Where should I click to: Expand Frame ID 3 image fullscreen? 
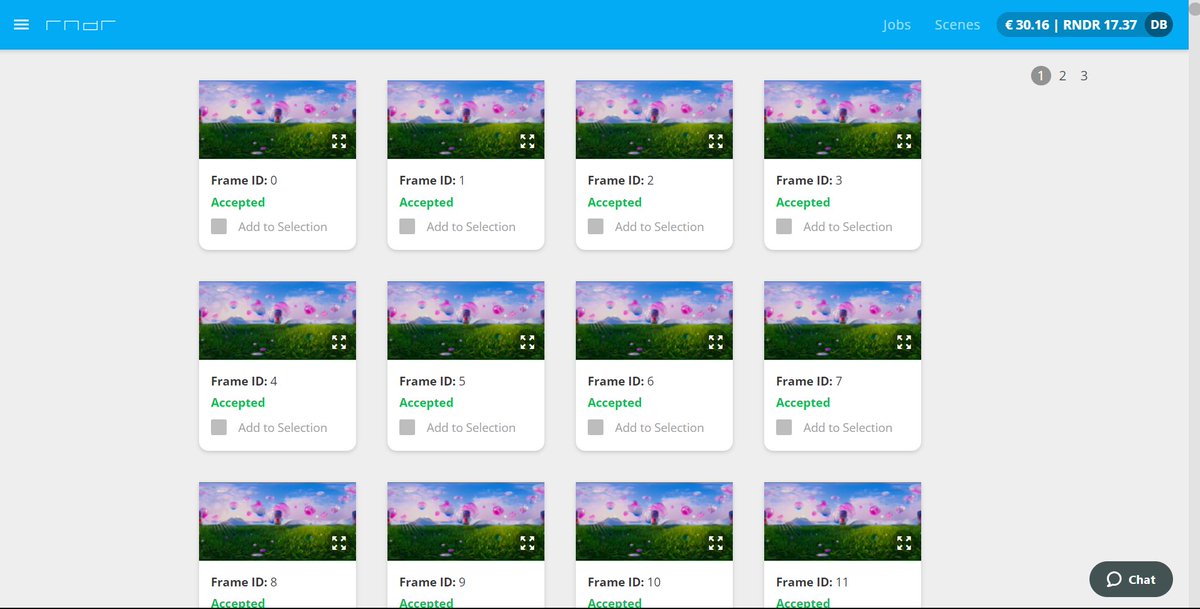point(904,141)
